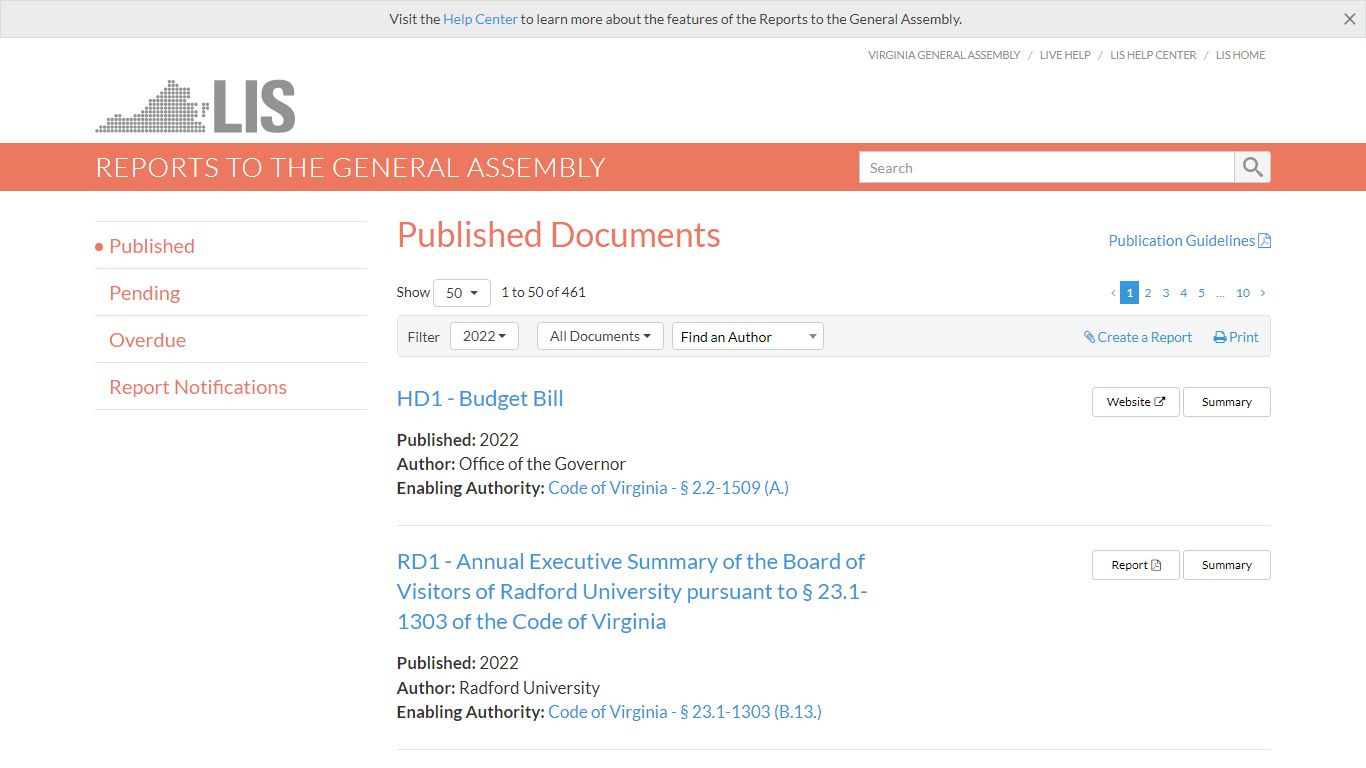Open the Find an Author combo box

click(x=748, y=336)
